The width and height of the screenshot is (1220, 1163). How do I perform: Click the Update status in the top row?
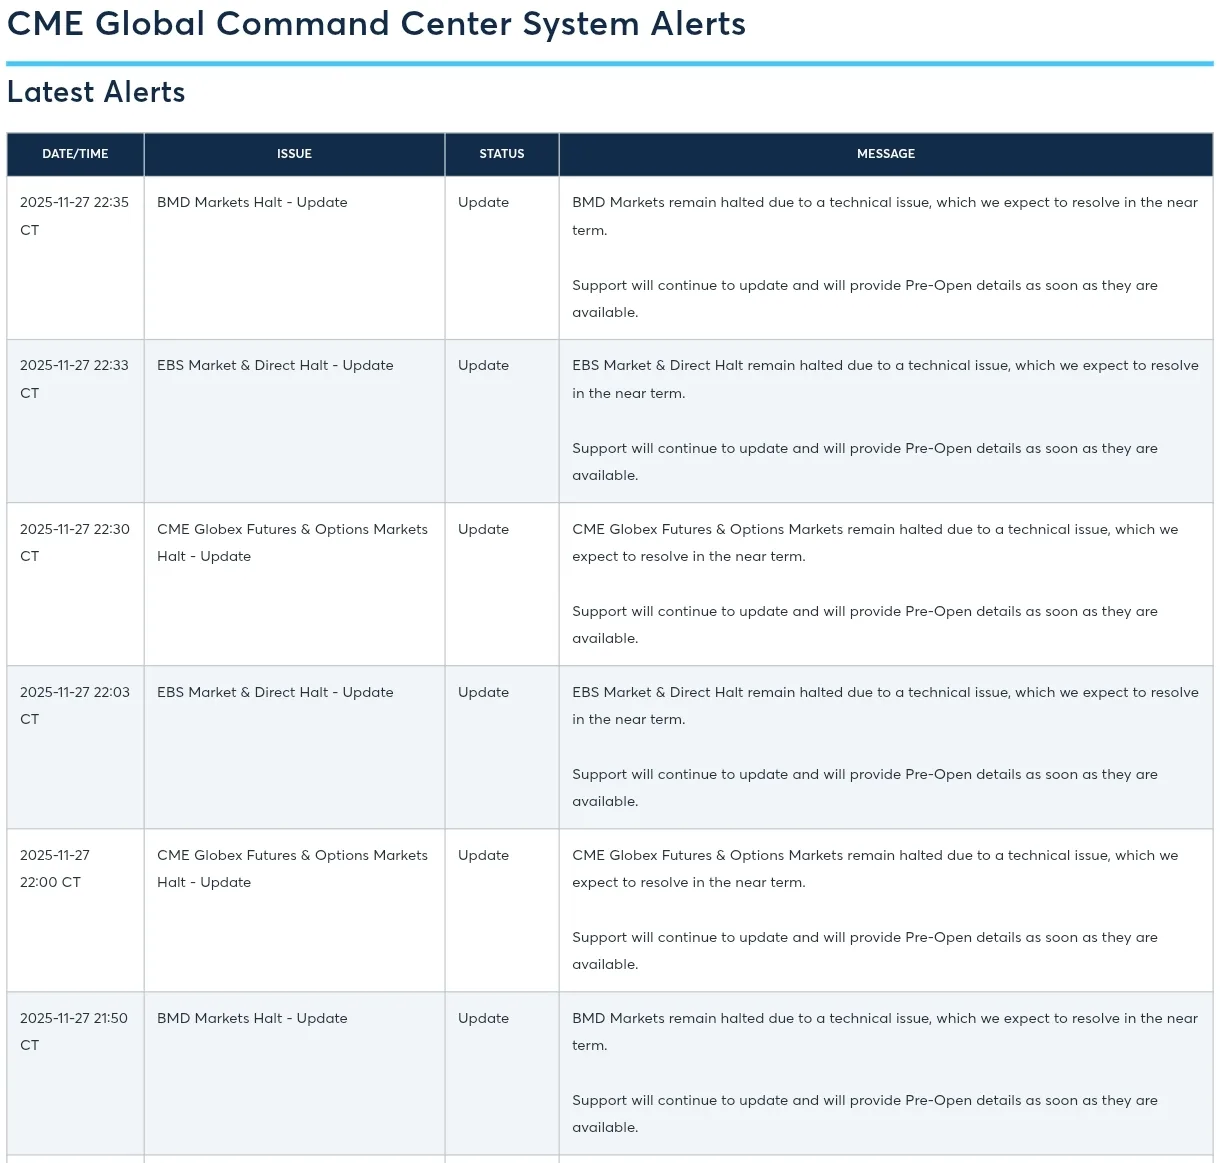(483, 202)
